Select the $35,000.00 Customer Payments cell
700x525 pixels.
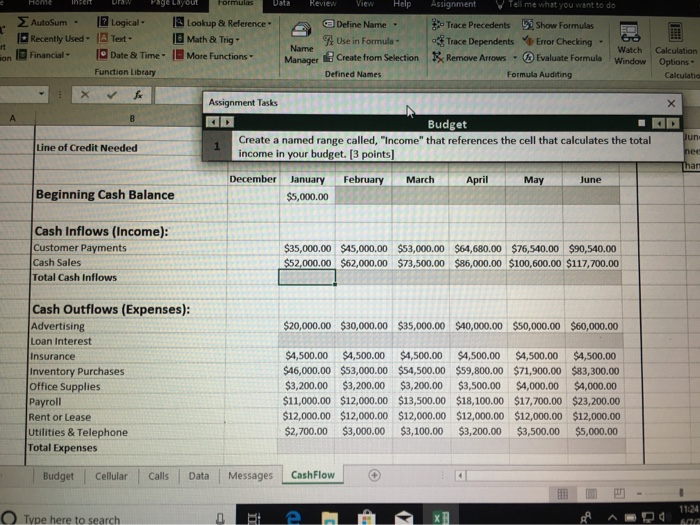point(307,248)
